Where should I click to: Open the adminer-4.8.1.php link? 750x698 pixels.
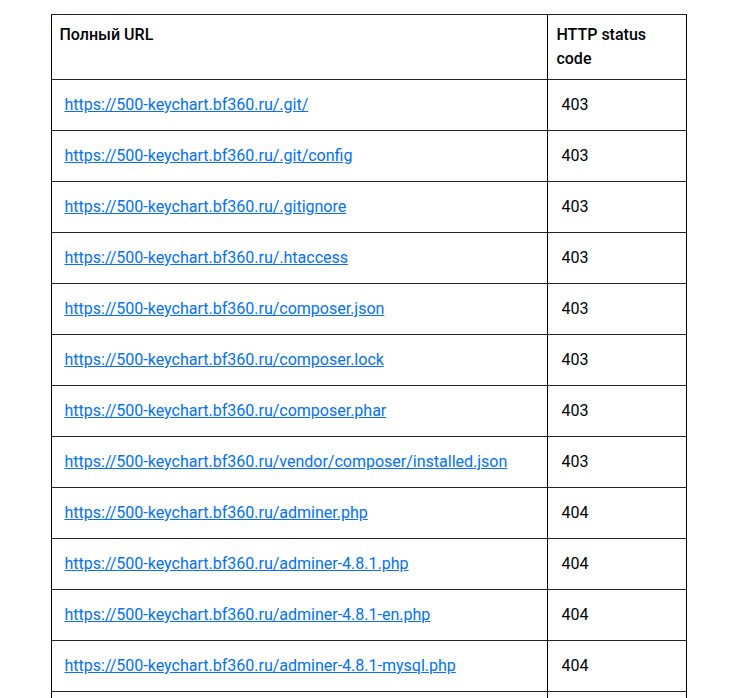pyautogui.click(x=236, y=564)
